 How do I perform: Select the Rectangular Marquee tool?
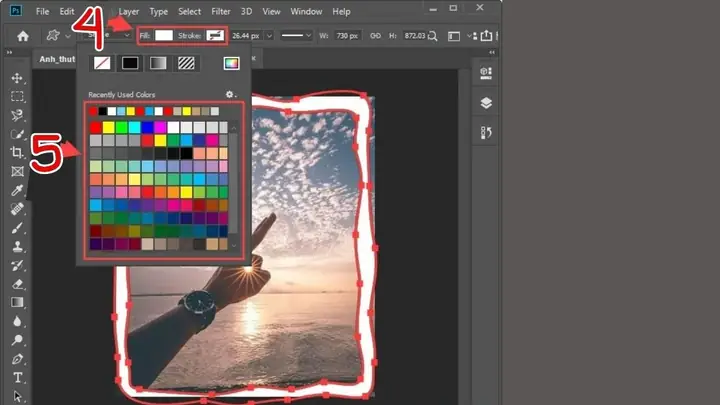click(17, 96)
